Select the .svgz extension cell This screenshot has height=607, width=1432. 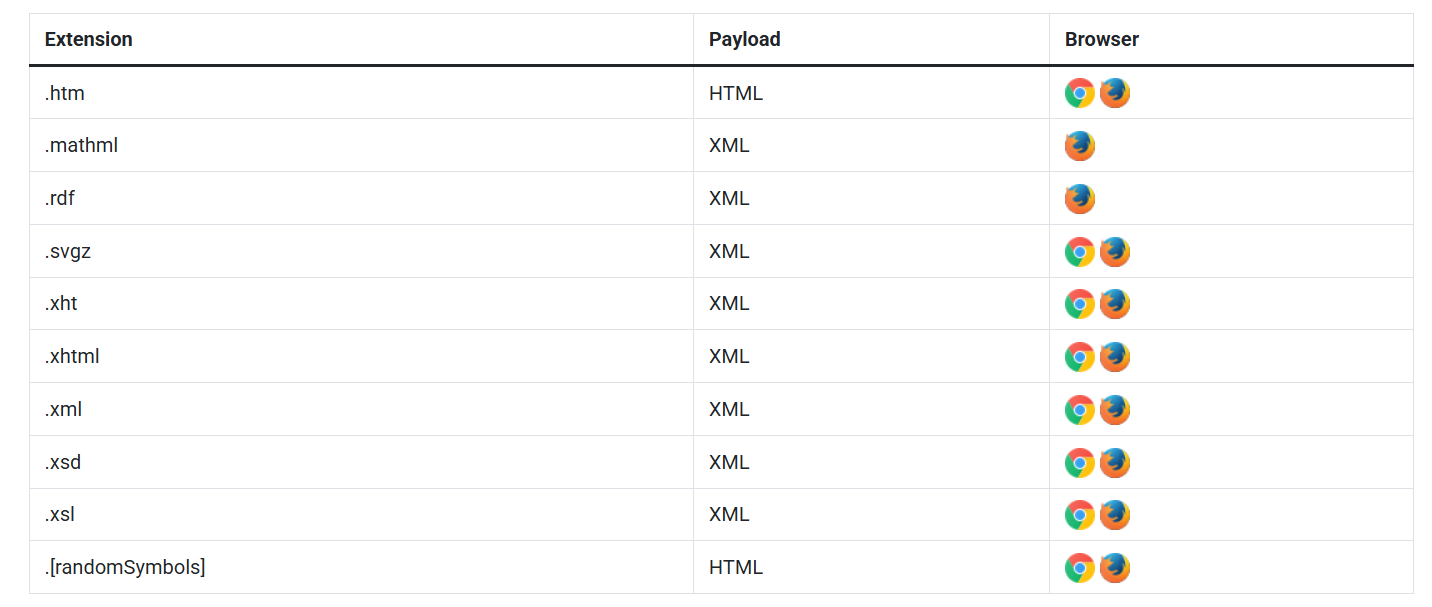coord(361,252)
